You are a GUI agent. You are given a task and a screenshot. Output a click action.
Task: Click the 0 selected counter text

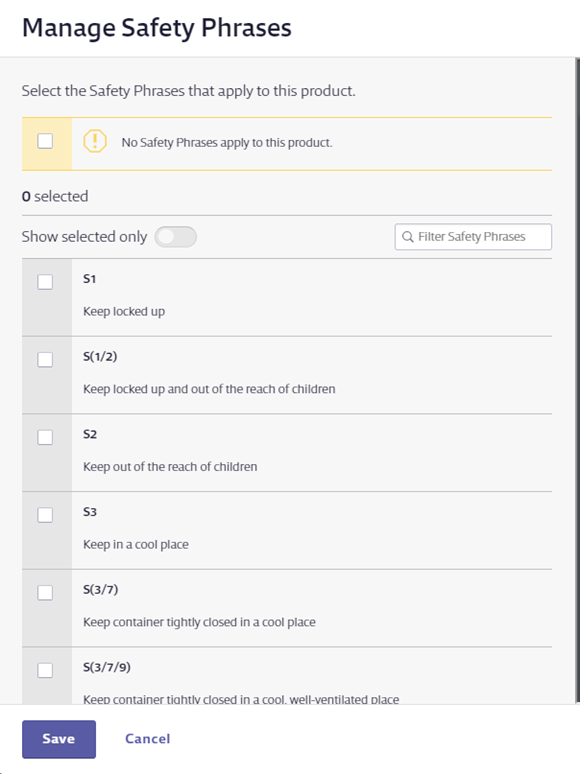pyautogui.click(x=55, y=196)
